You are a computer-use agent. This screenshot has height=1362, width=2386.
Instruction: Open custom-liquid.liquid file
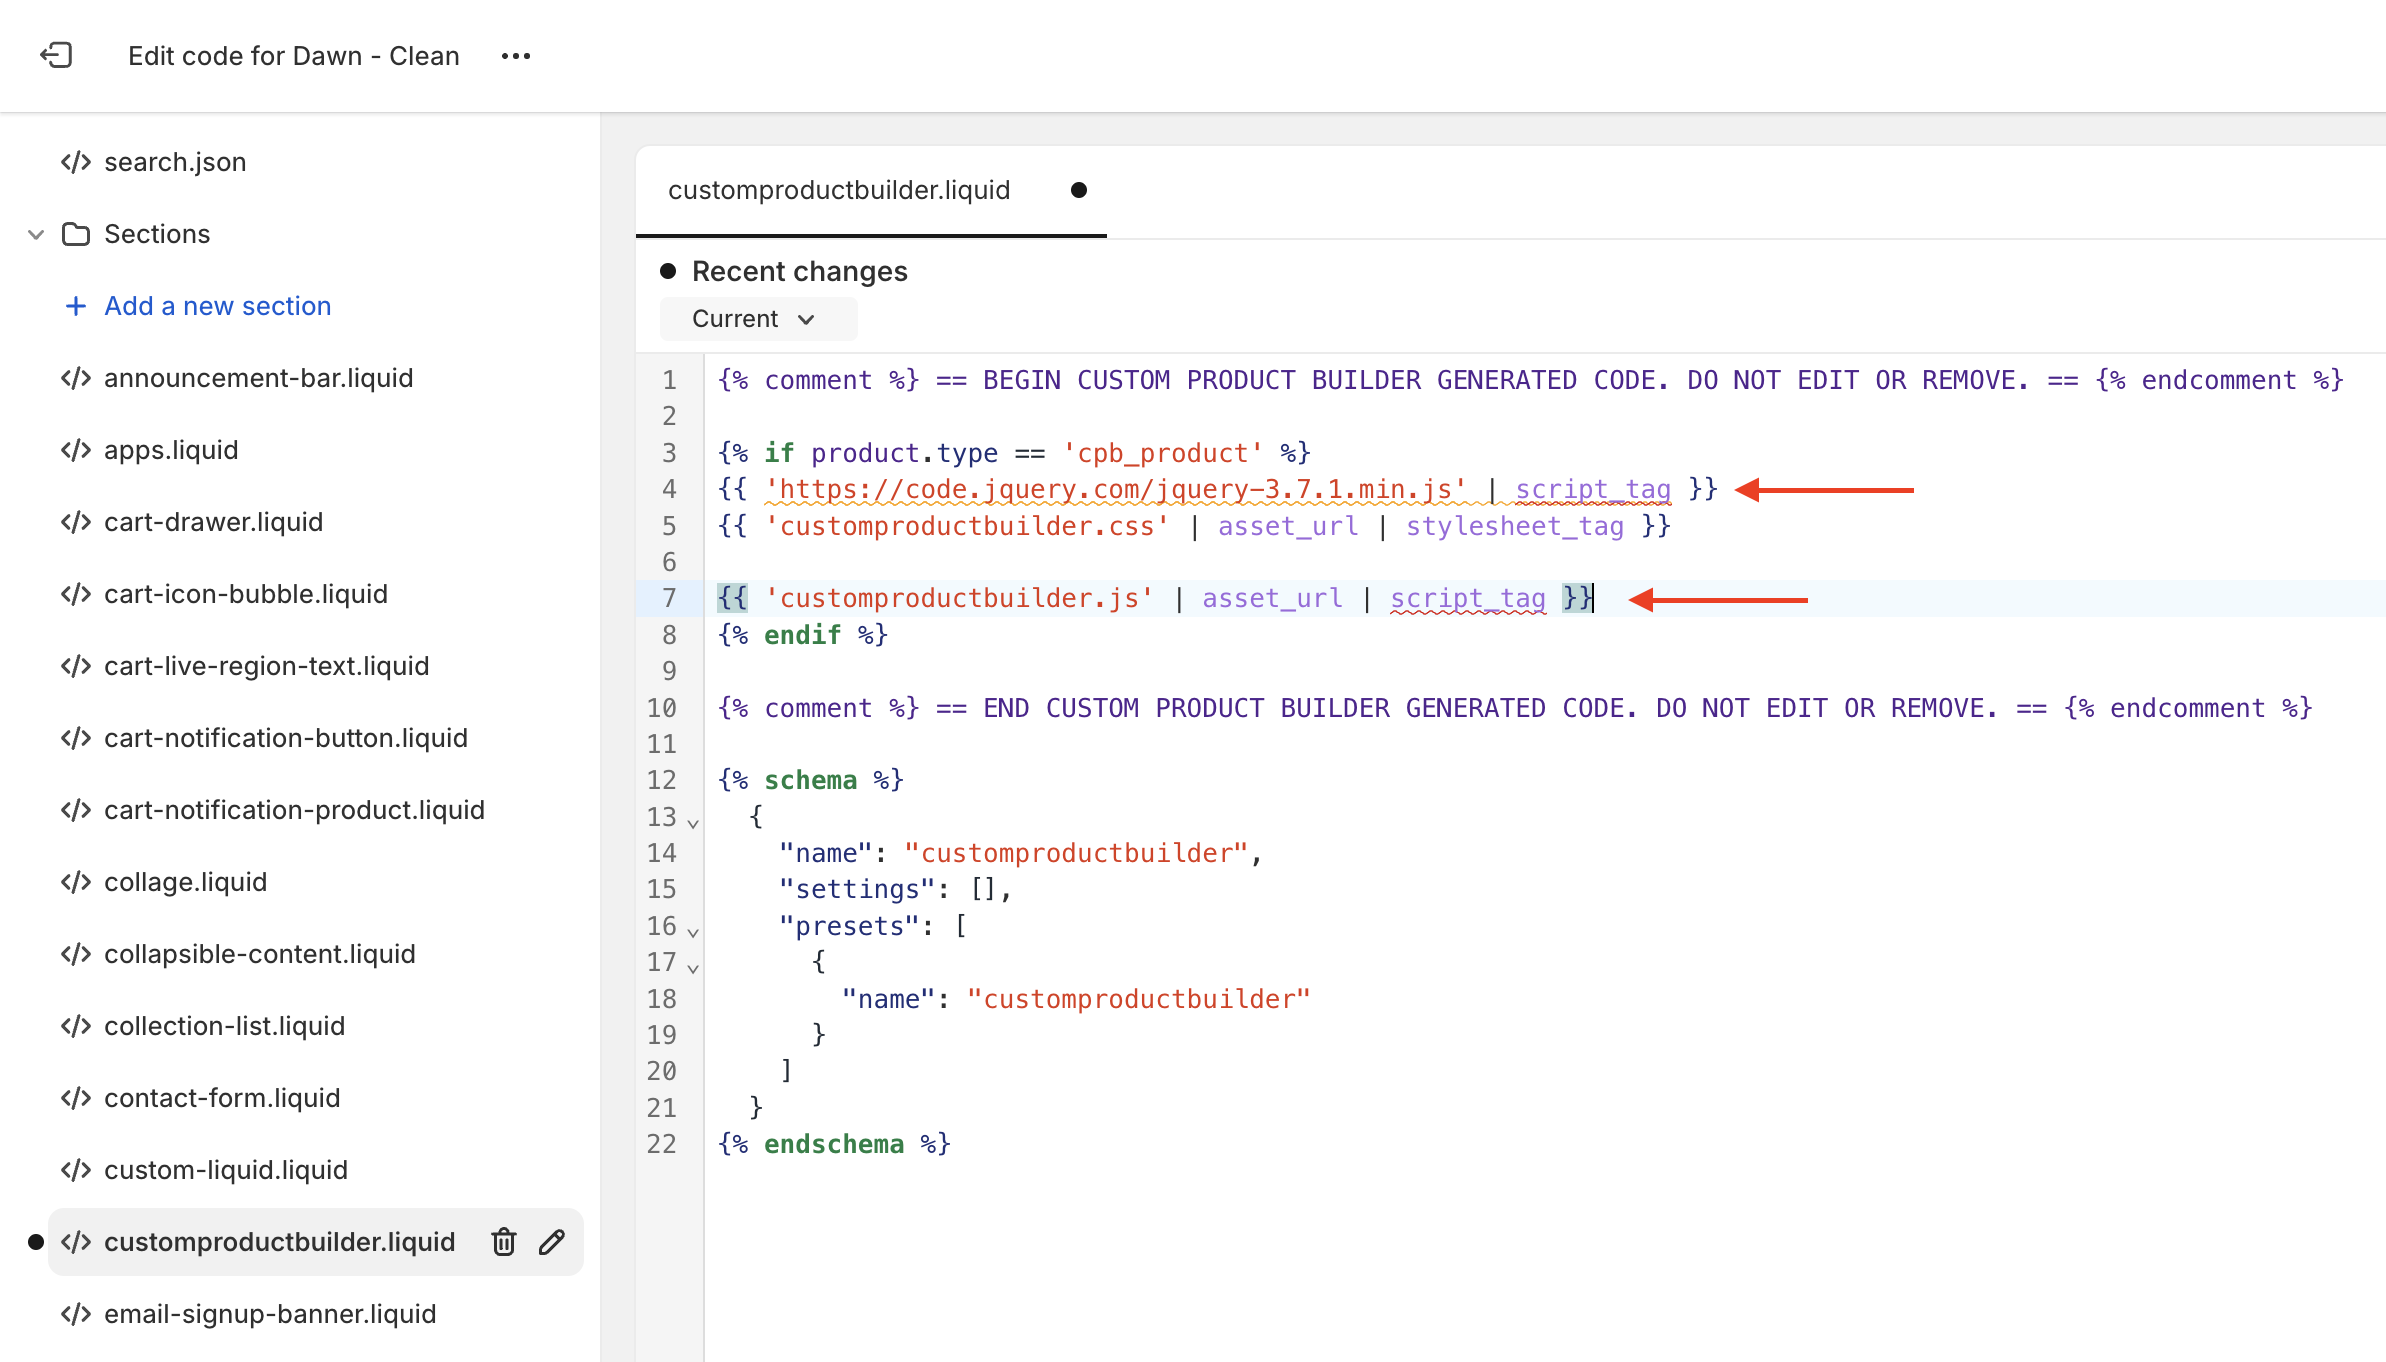tap(226, 1170)
